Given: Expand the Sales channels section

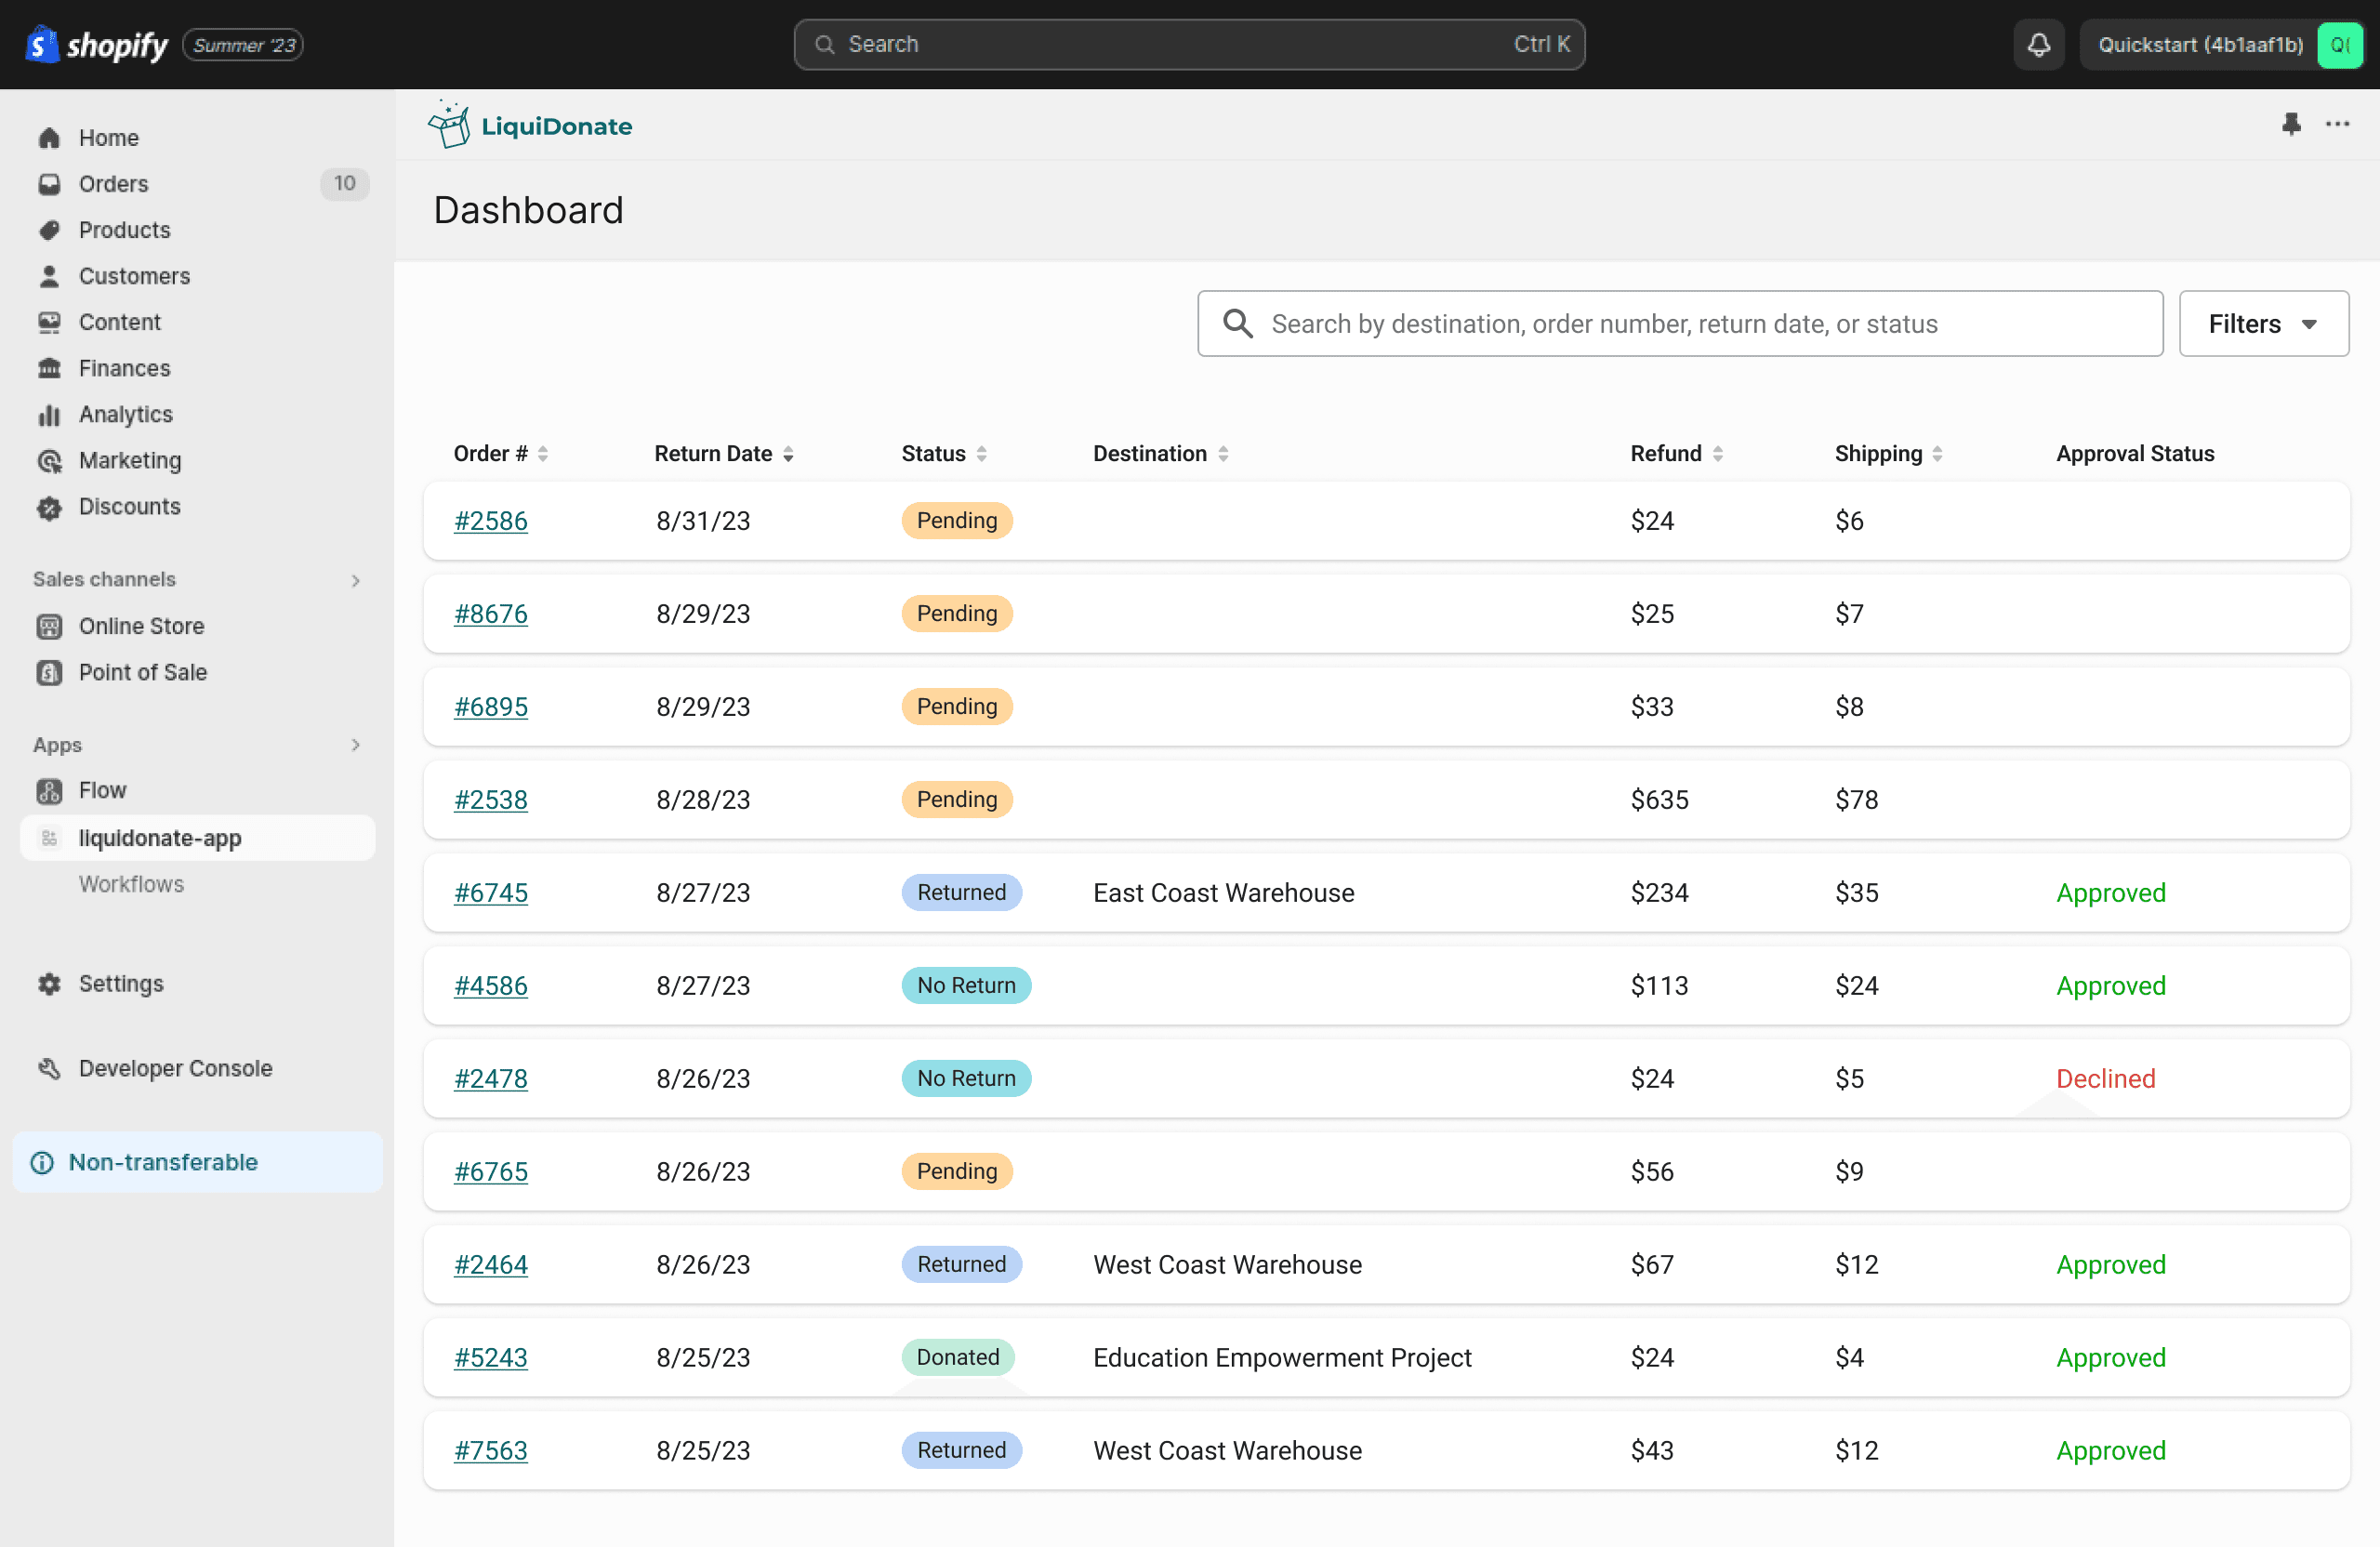Looking at the screenshot, I should [355, 580].
